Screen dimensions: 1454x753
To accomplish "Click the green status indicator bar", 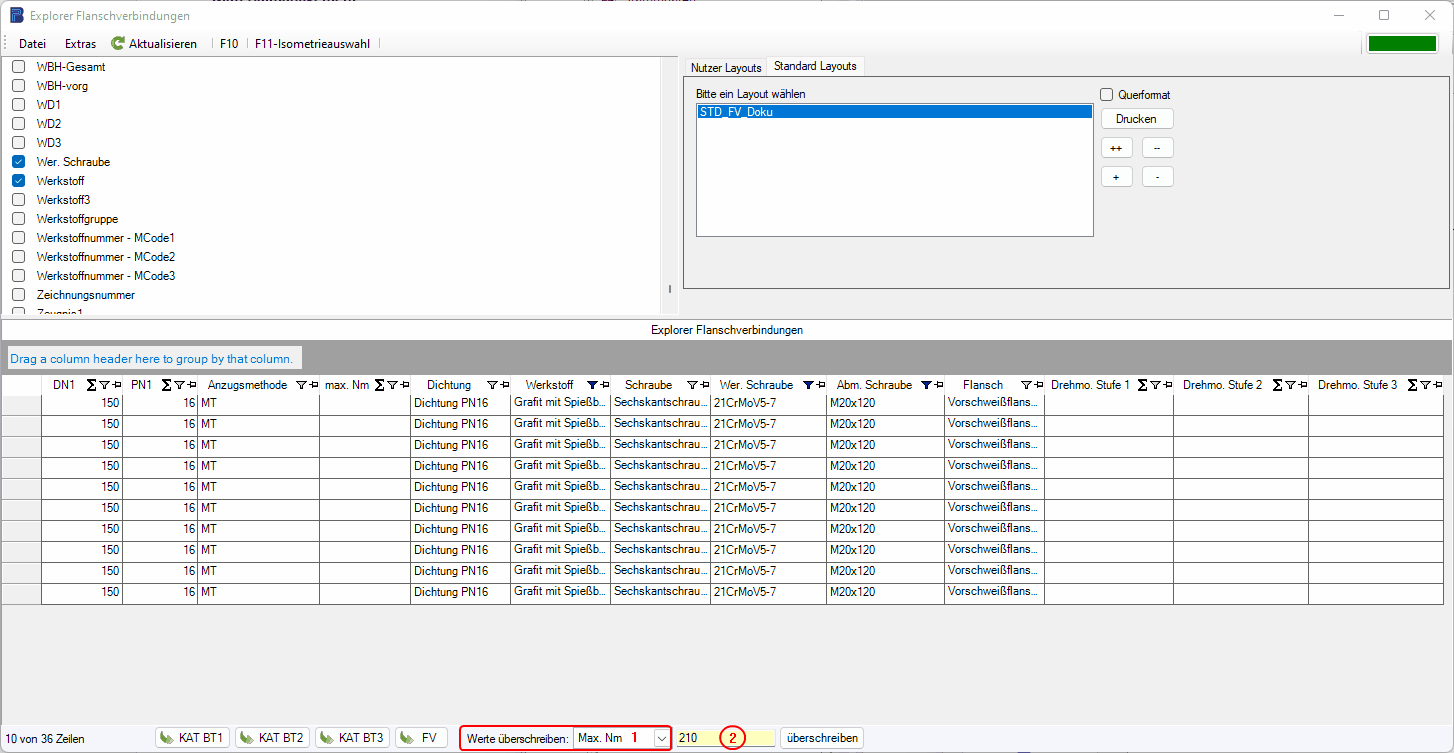I will [1401, 44].
